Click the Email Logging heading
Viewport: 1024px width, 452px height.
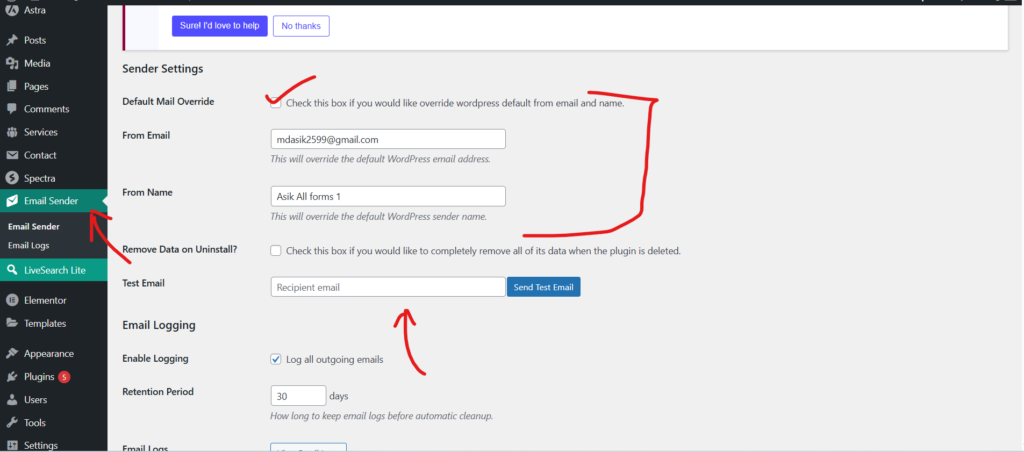coord(159,325)
